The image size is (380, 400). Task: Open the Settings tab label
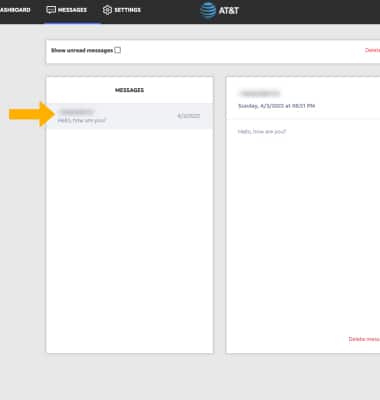127,10
